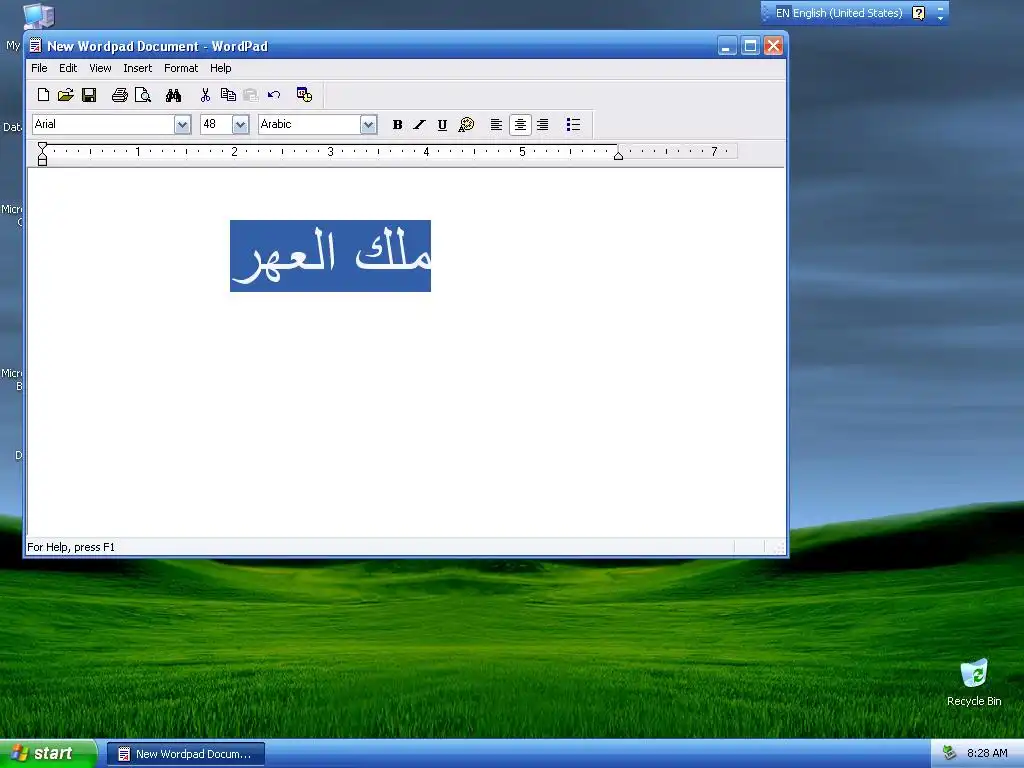Screen dimensions: 1024x768
Task: Open the Insert menu
Action: click(x=137, y=68)
